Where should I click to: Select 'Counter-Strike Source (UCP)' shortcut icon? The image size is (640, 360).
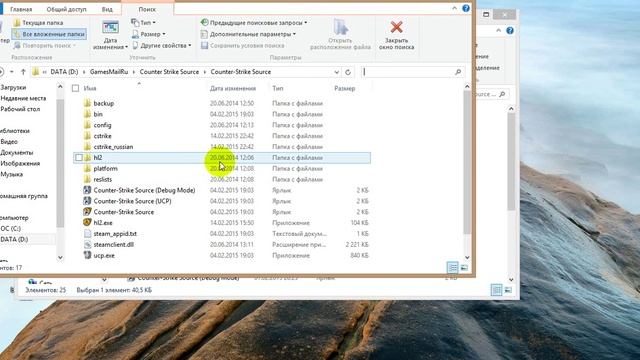click(87, 201)
